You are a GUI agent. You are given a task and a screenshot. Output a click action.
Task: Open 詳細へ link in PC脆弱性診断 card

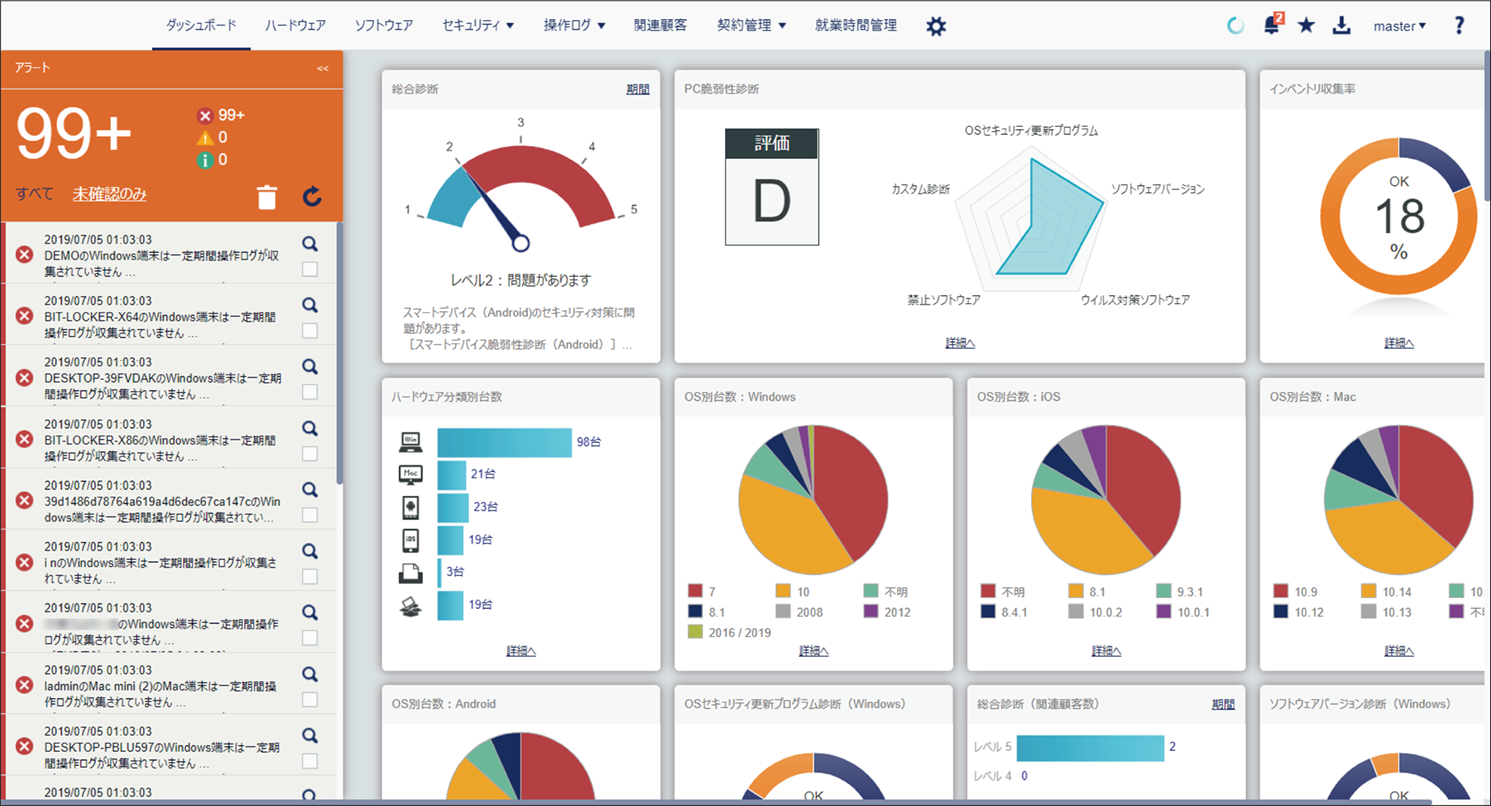pyautogui.click(x=960, y=343)
